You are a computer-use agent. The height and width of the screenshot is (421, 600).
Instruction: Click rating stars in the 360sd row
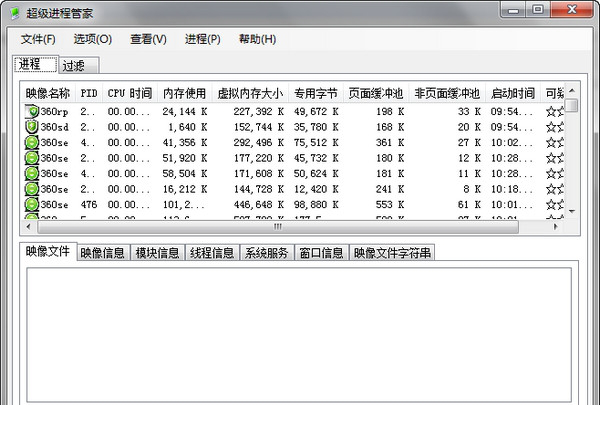(555, 127)
